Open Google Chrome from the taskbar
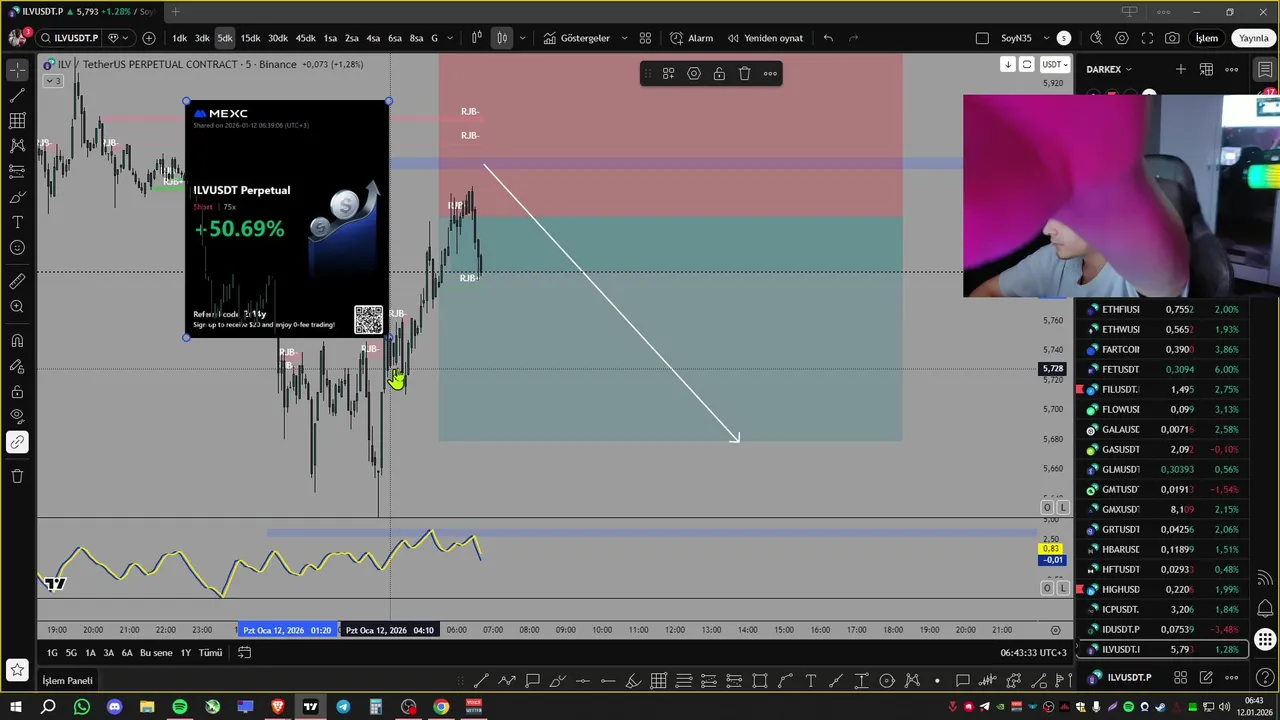The image size is (1280, 720). [x=441, y=707]
